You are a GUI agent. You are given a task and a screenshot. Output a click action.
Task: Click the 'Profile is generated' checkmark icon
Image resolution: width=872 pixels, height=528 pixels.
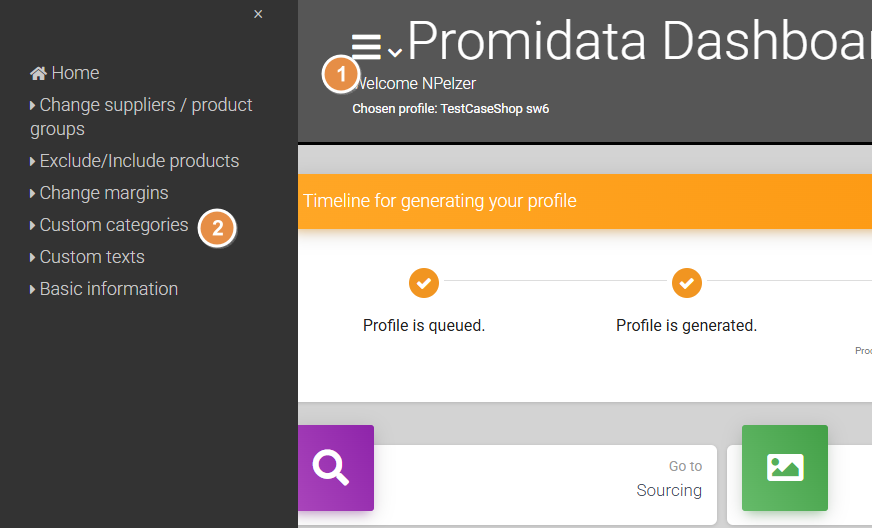(x=686, y=283)
